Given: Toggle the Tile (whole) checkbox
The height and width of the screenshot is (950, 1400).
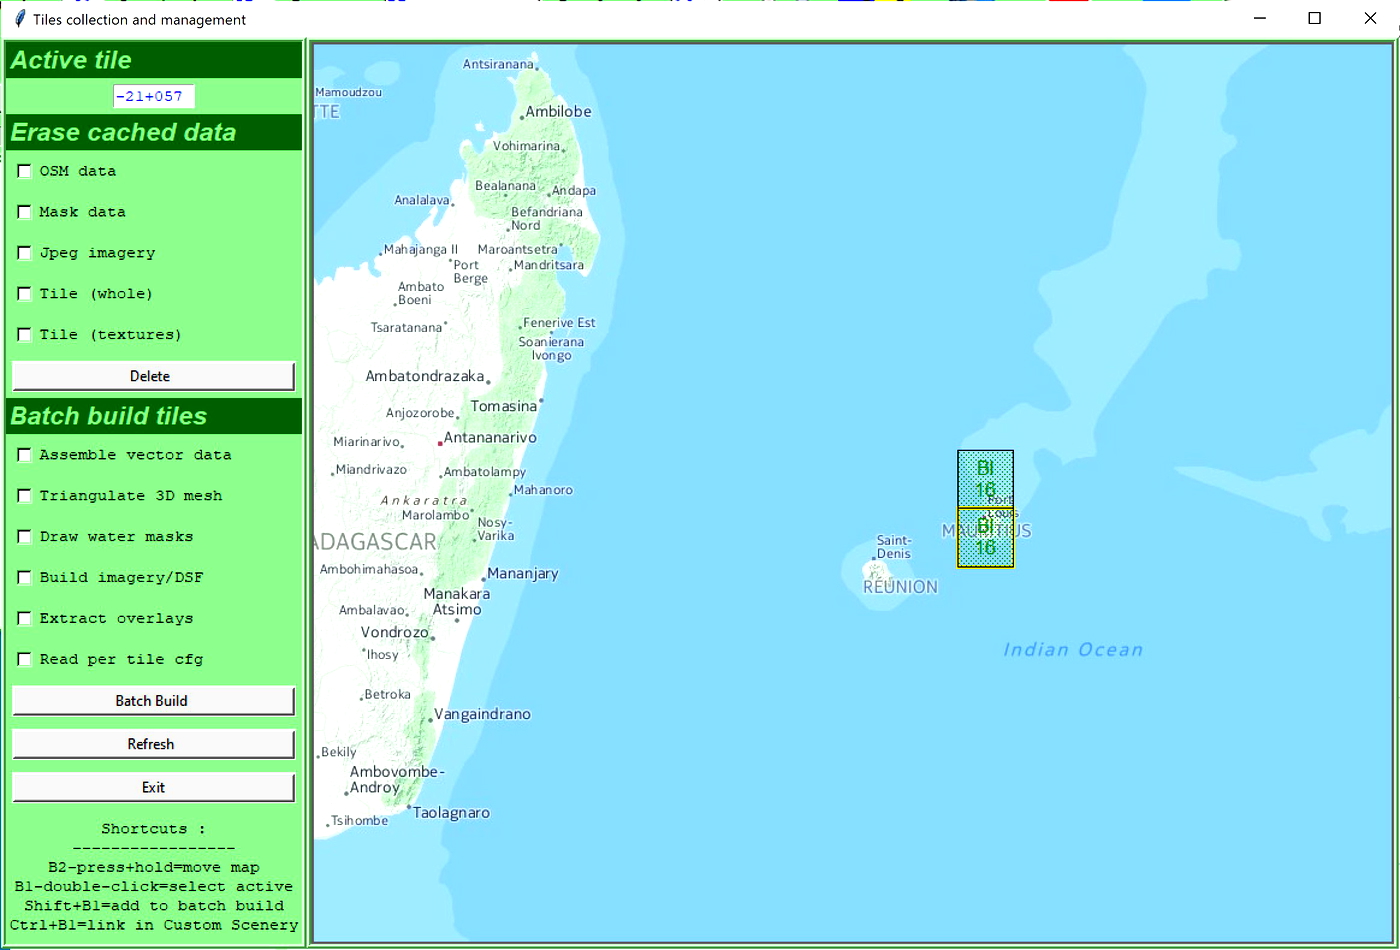Looking at the screenshot, I should tap(25, 294).
